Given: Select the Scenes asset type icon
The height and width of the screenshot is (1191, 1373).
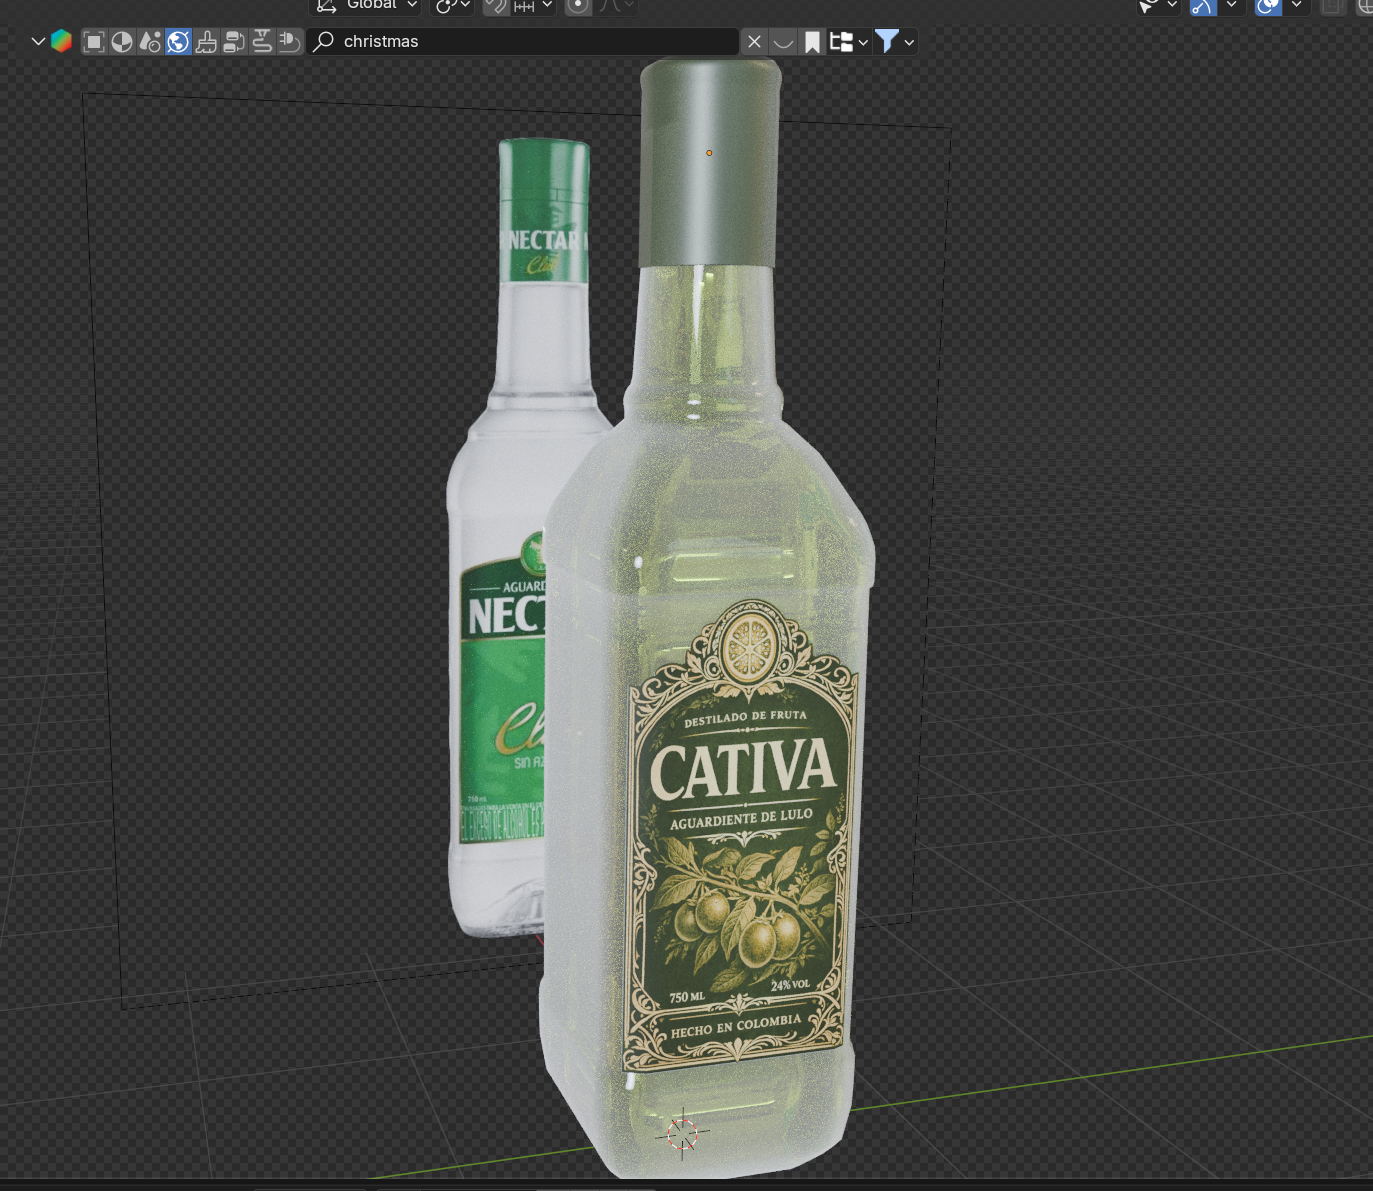Looking at the screenshot, I should coord(150,42).
